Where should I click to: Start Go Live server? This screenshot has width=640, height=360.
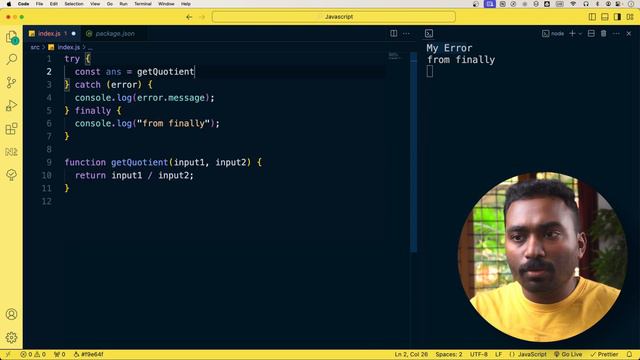(x=568, y=354)
